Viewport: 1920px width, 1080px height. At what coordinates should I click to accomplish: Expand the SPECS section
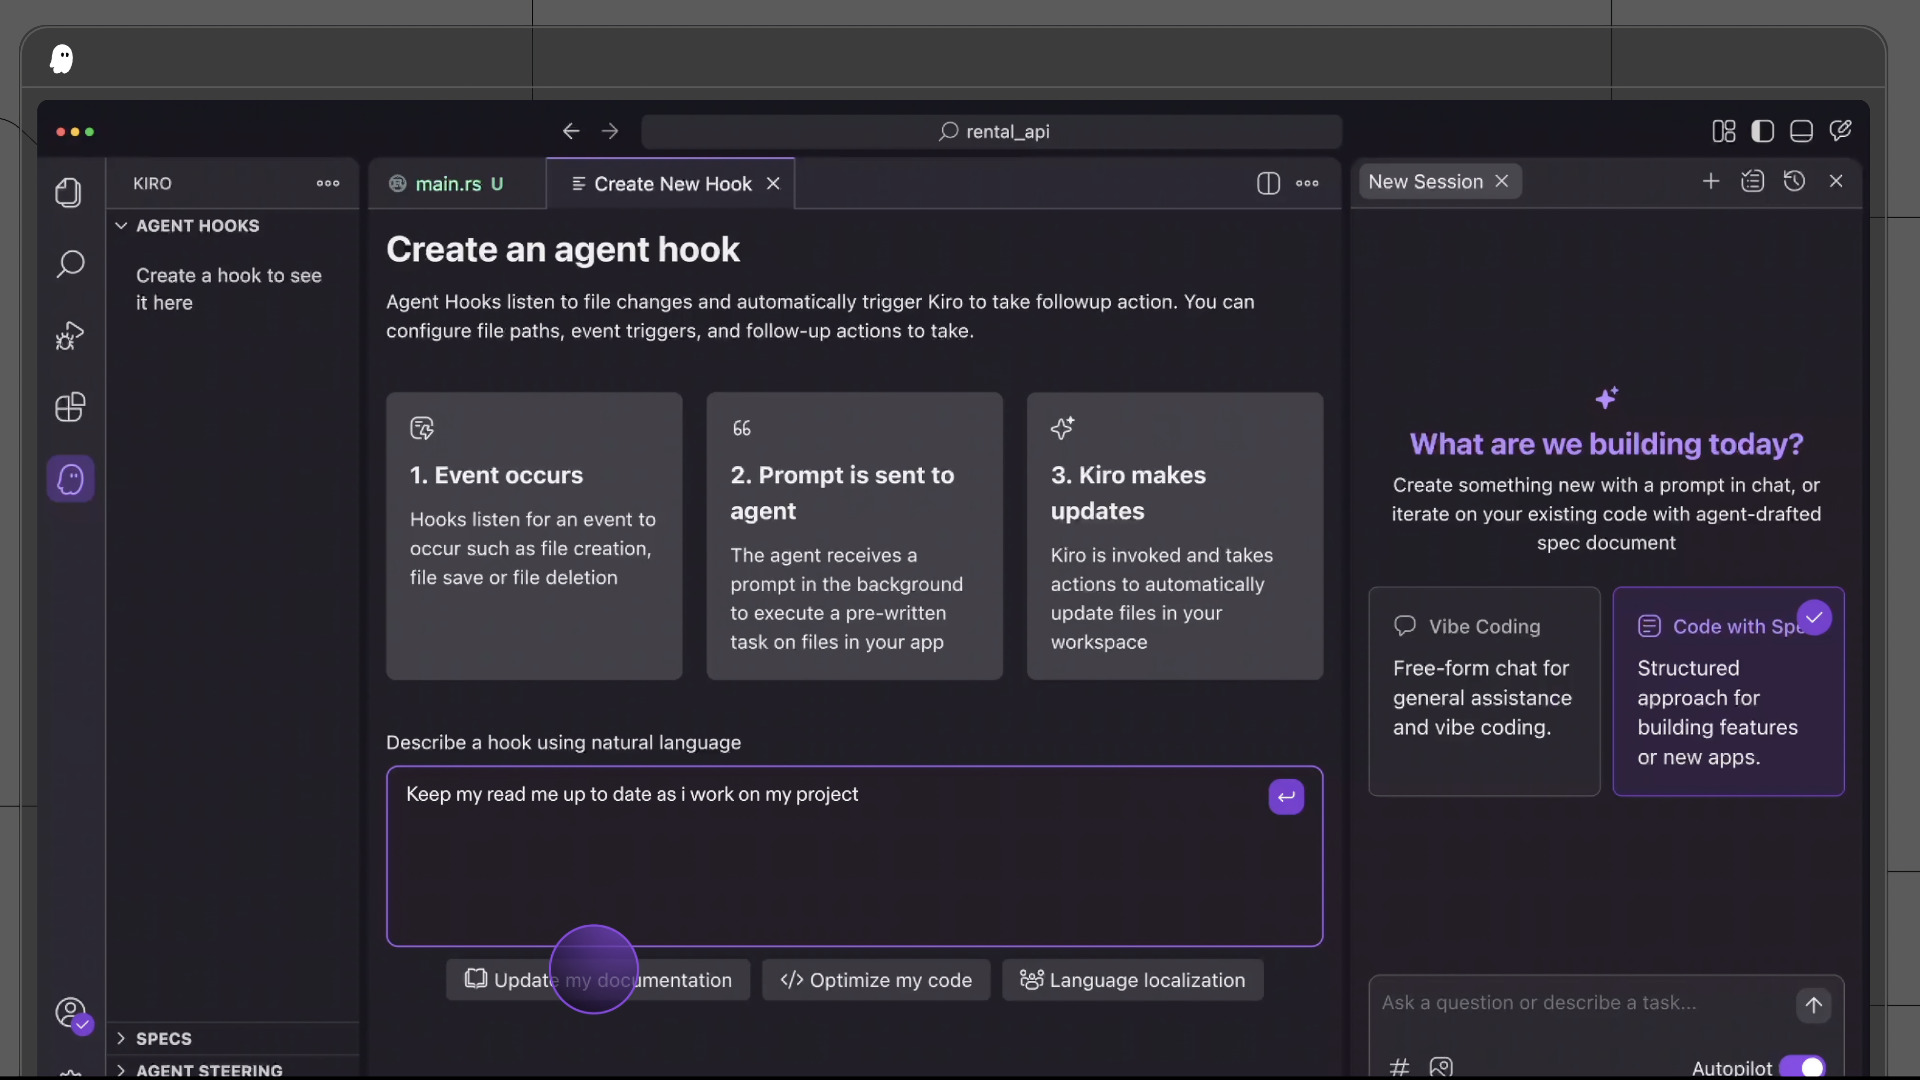coord(232,1038)
